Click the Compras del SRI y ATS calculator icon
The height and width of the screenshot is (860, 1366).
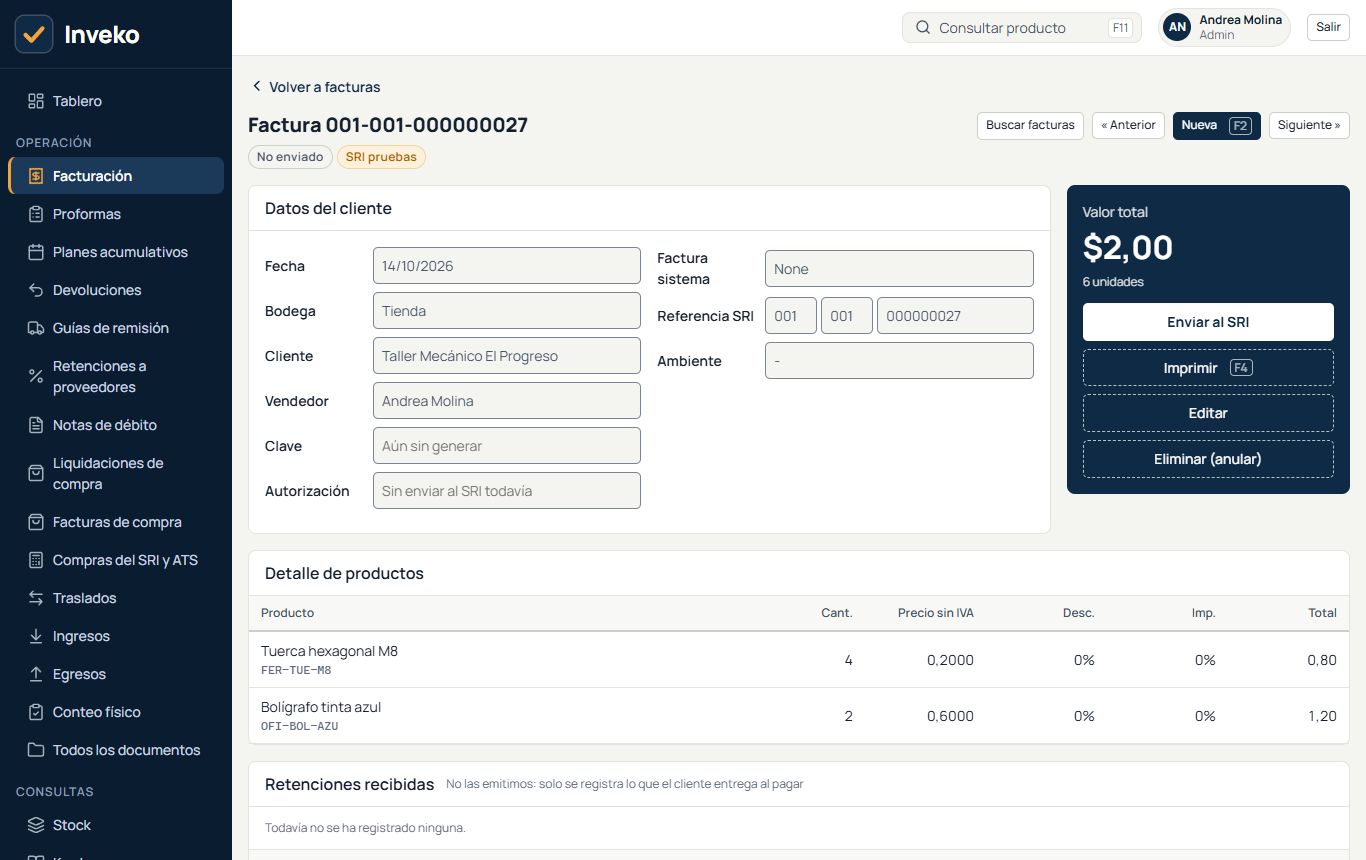click(36, 560)
